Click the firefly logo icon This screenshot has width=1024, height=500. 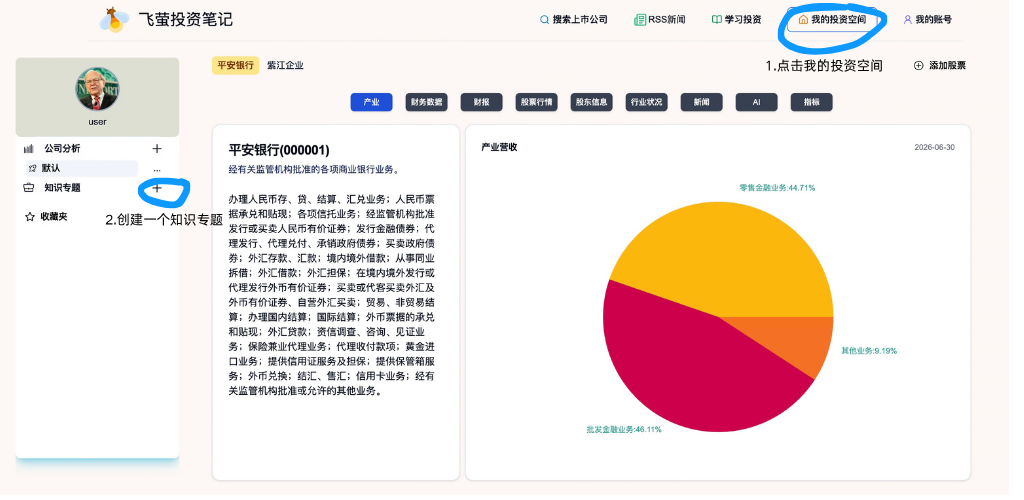click(x=114, y=19)
